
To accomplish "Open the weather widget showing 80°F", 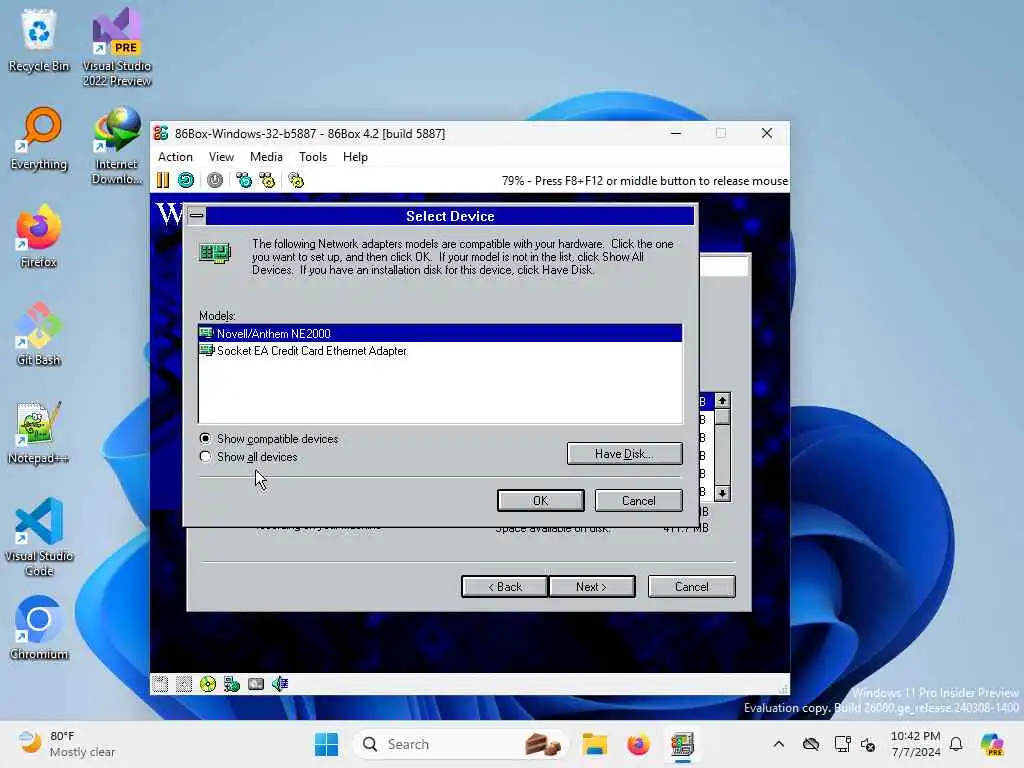I will 67,744.
